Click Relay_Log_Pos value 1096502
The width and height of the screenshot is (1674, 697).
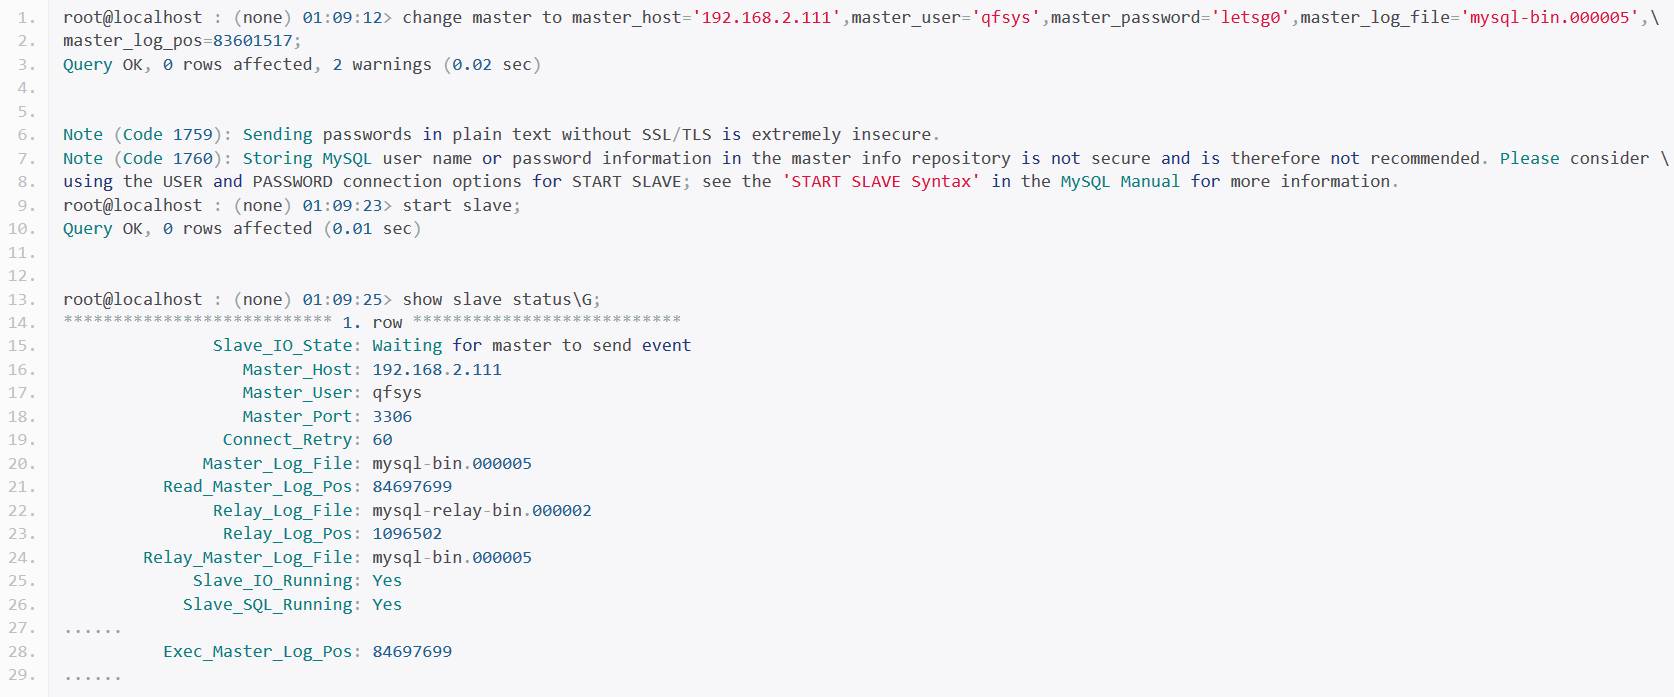tap(407, 533)
